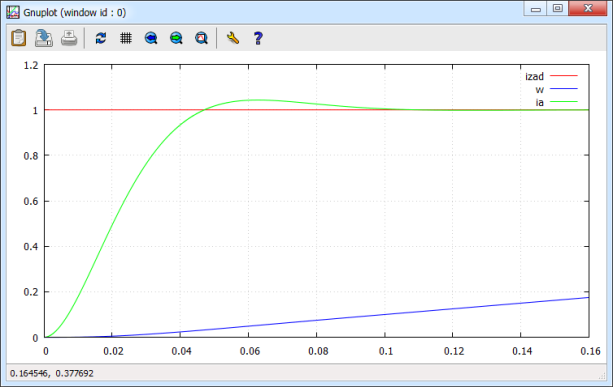The image size is (614, 387).
Task: Click the red izad legend line sample
Action: pyautogui.click(x=563, y=76)
